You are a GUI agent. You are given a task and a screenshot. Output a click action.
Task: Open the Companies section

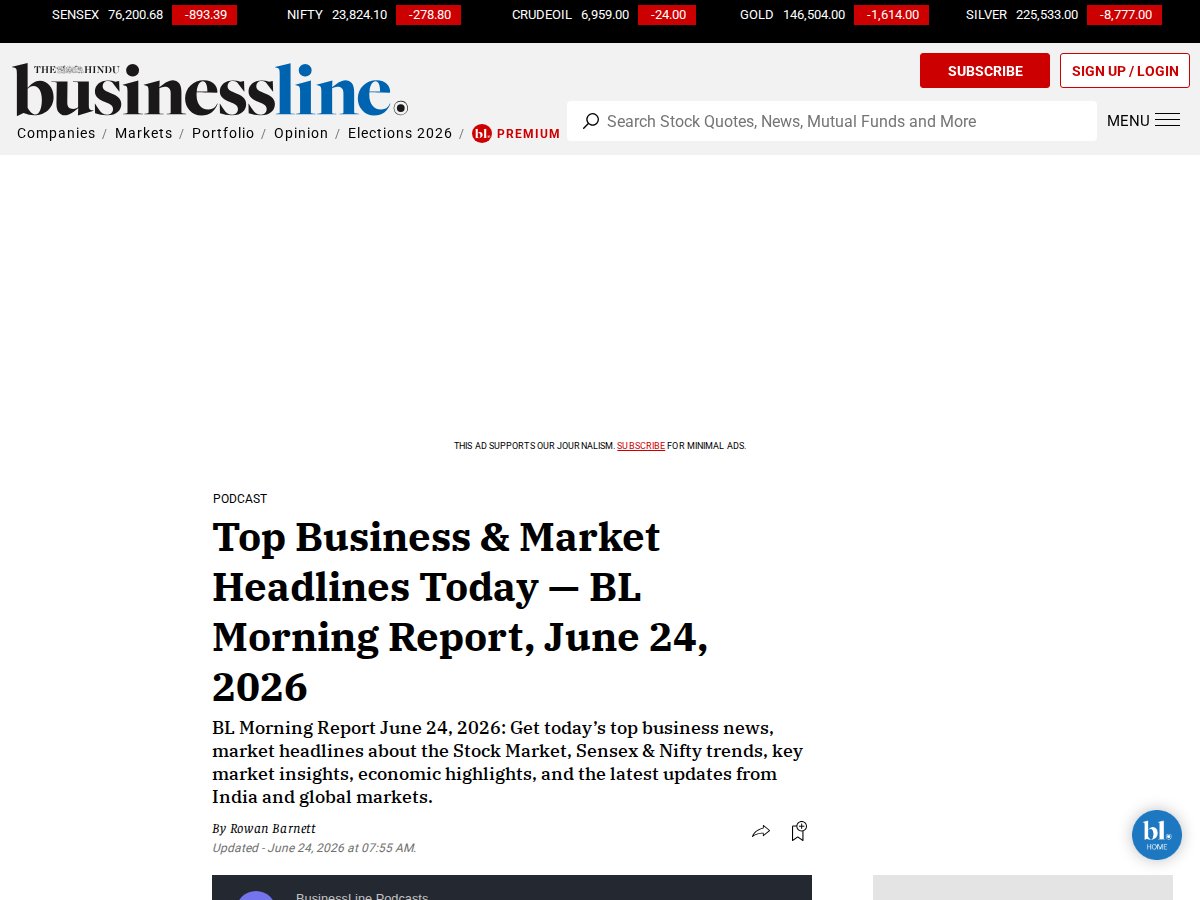(56, 133)
